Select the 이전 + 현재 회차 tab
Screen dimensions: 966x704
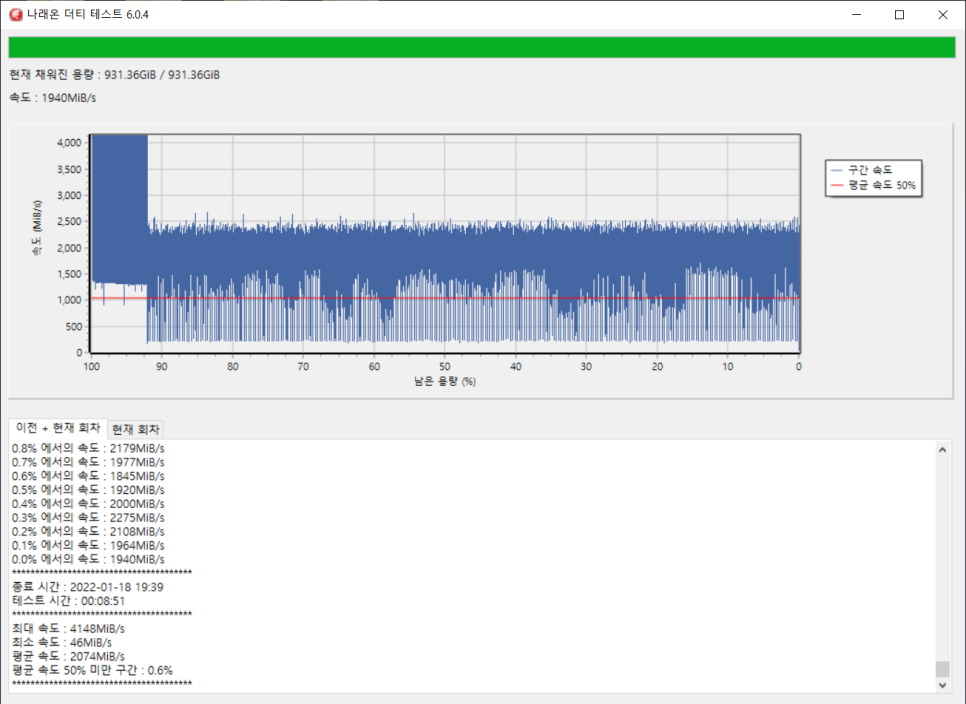click(x=58, y=428)
